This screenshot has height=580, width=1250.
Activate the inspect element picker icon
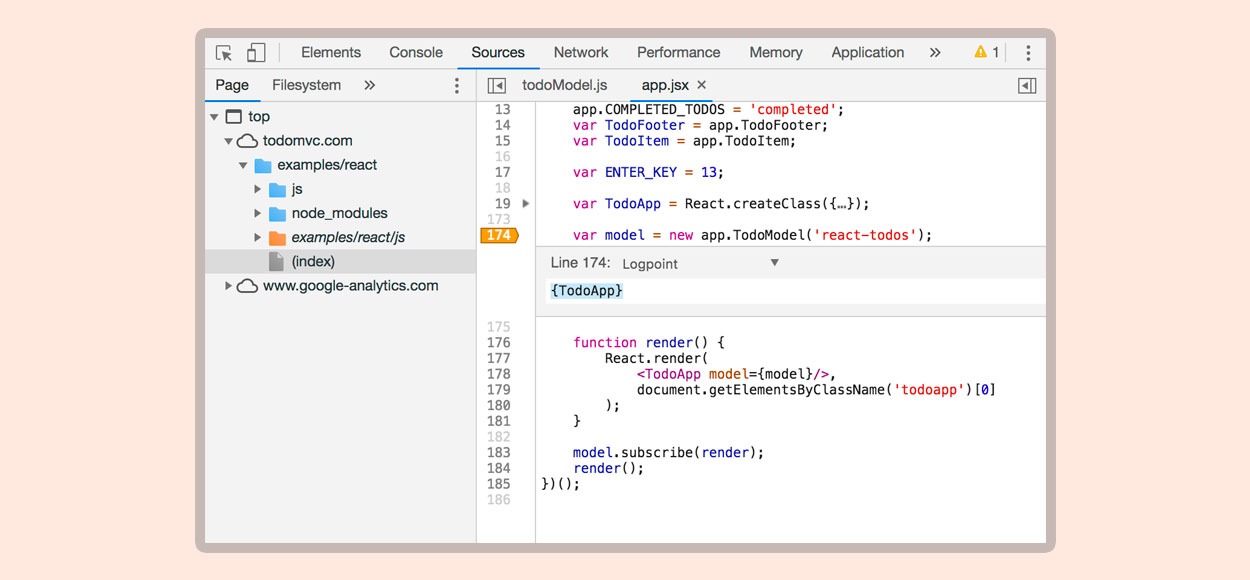click(224, 53)
